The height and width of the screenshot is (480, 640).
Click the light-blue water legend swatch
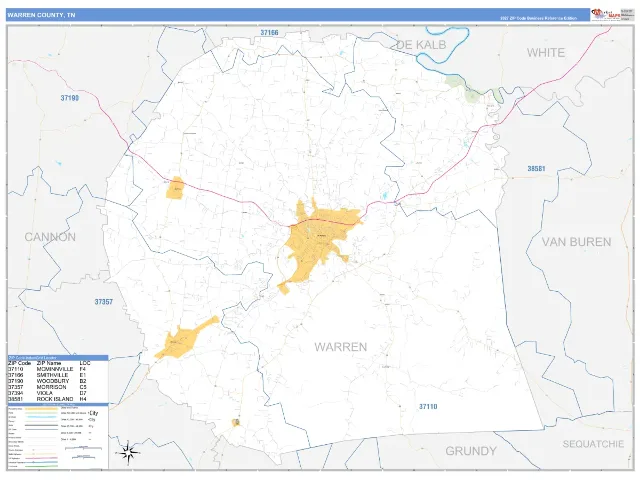click(41, 417)
